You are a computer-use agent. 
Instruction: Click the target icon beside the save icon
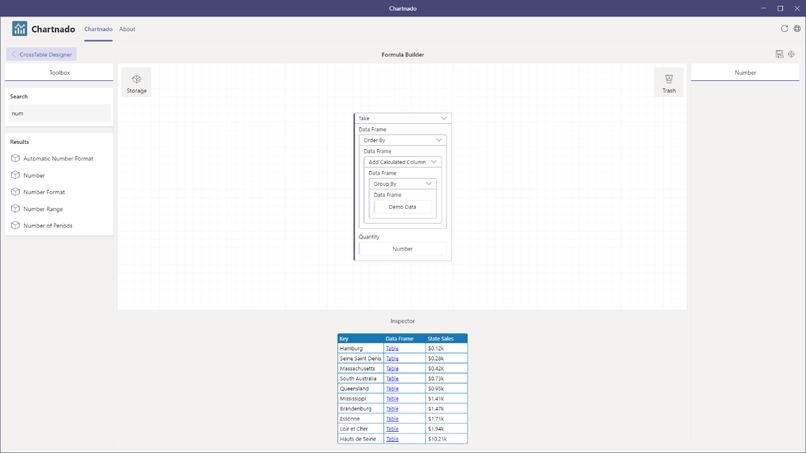coord(791,54)
